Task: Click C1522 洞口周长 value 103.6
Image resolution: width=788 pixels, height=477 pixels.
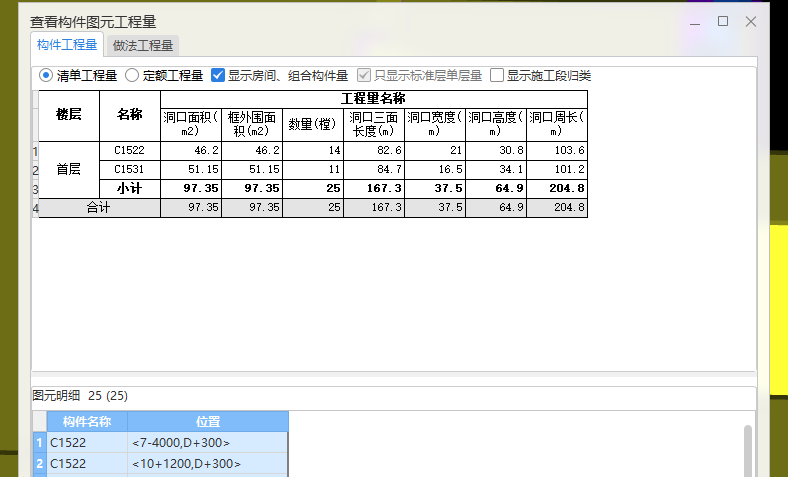Action: point(557,151)
